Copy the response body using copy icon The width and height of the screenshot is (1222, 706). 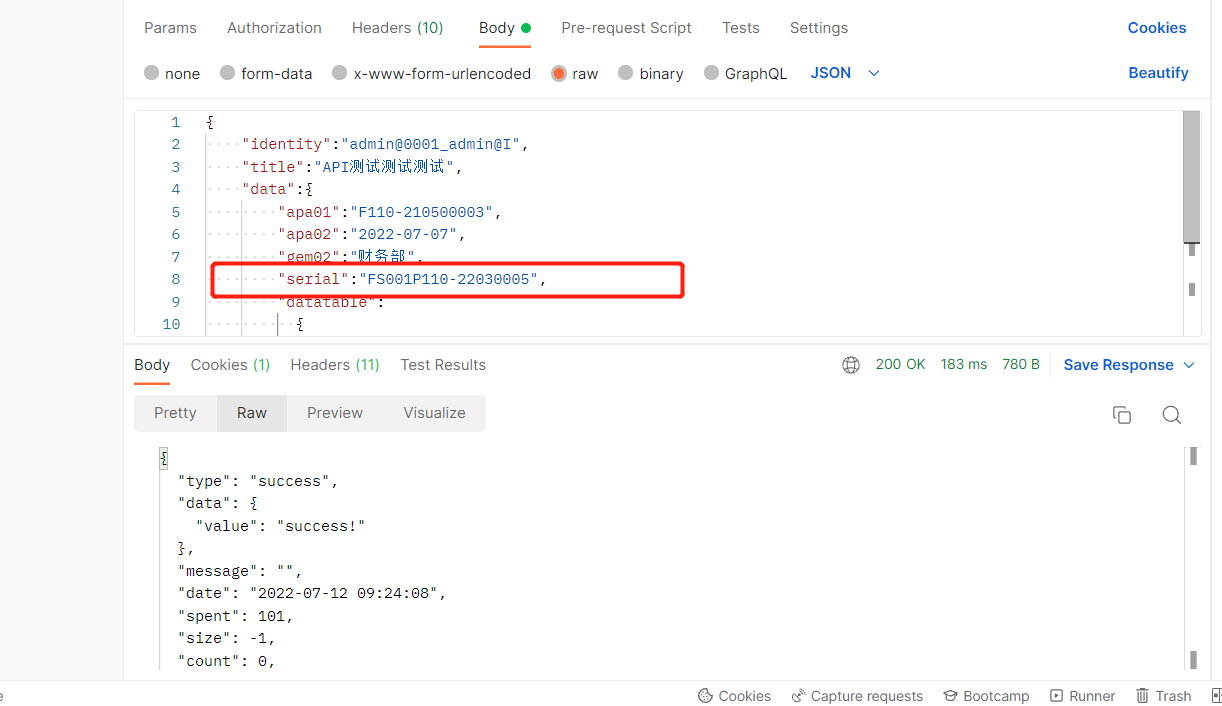tap(1122, 415)
